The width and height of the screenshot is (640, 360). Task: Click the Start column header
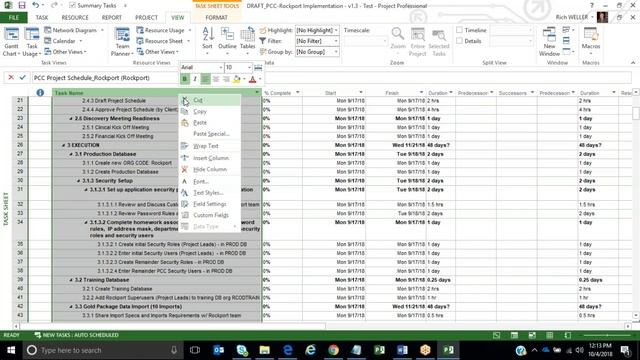(x=333, y=93)
